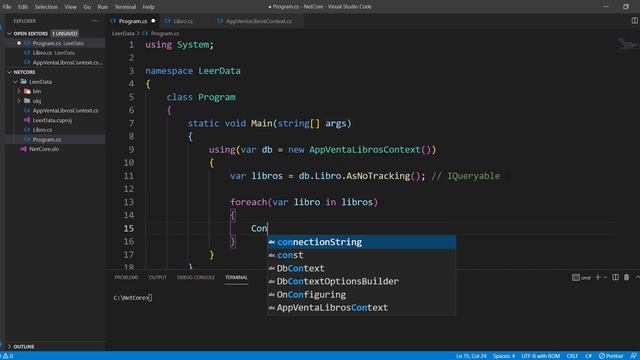Collapse the LeerData folder

[x=15, y=82]
